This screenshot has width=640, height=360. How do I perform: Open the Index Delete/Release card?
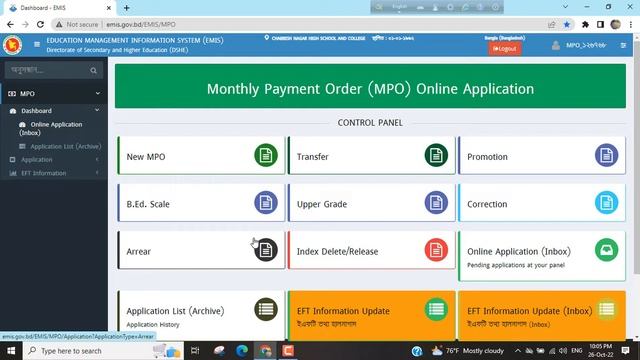click(x=371, y=250)
